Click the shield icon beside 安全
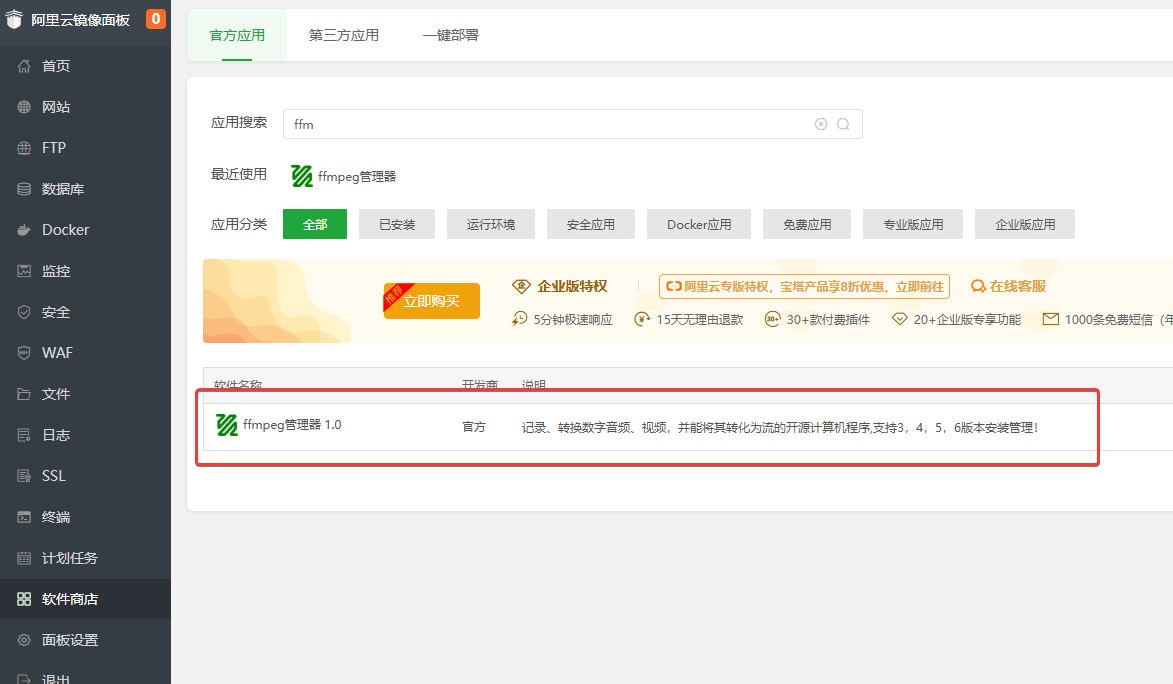 point(24,312)
